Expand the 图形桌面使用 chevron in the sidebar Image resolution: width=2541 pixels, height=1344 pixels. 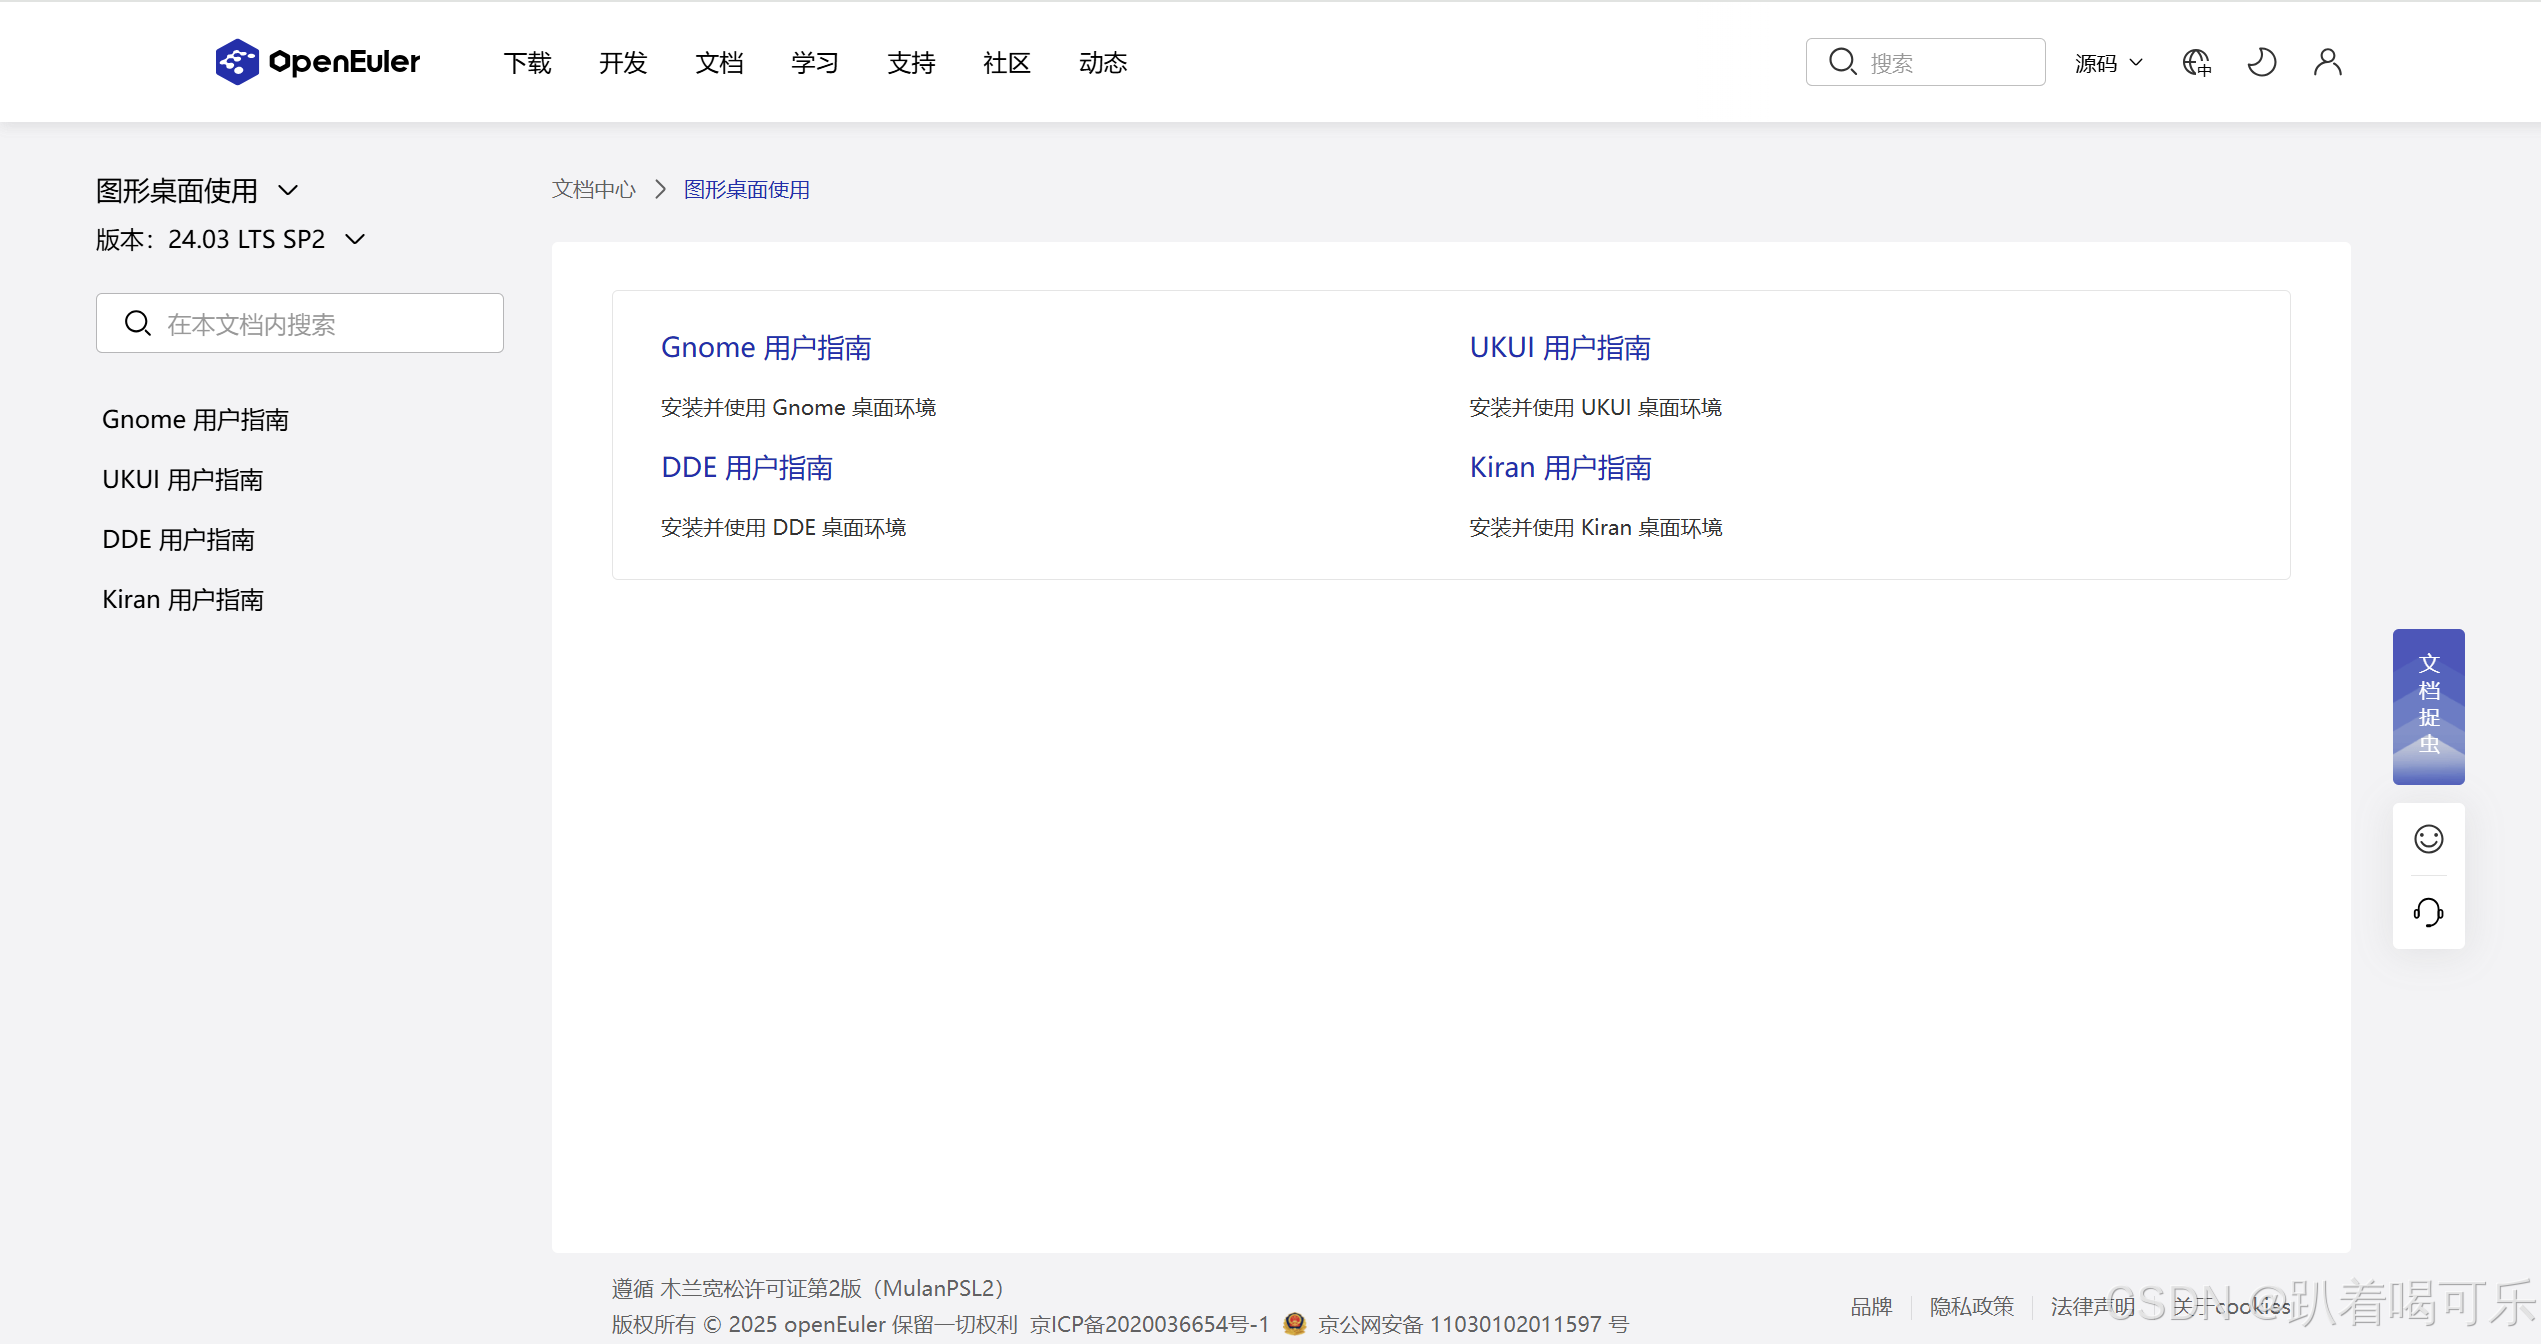[288, 189]
